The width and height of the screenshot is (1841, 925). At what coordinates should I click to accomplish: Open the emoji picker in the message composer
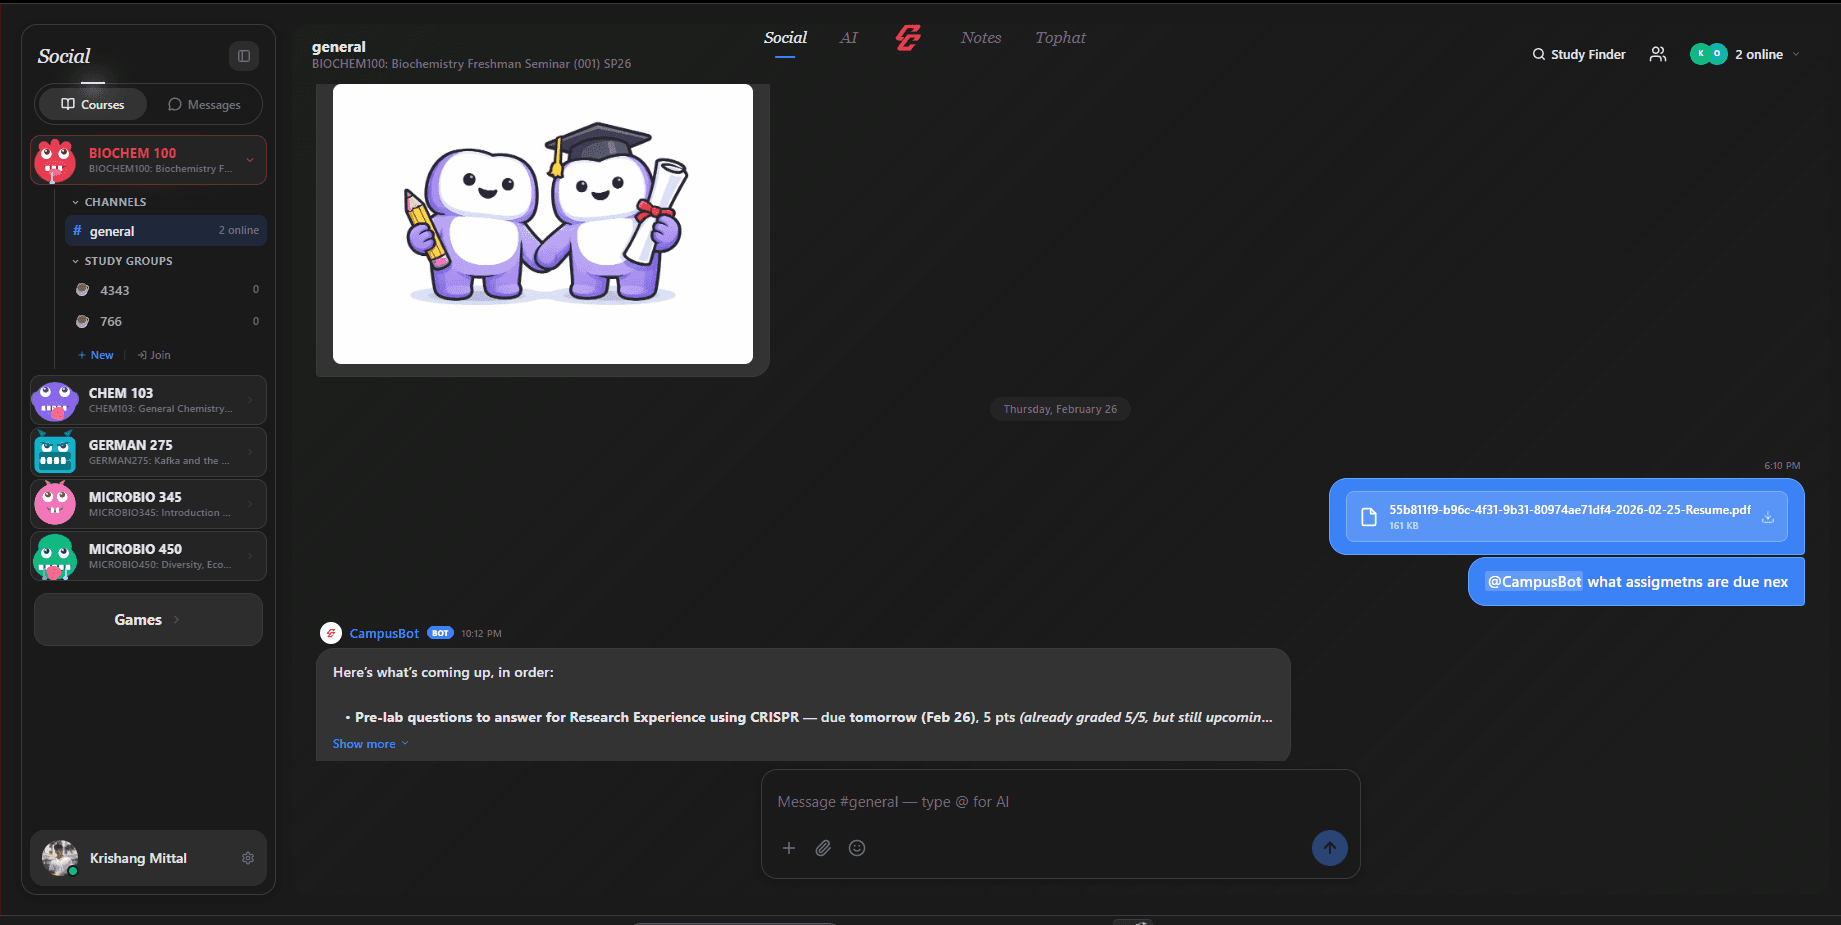point(857,847)
